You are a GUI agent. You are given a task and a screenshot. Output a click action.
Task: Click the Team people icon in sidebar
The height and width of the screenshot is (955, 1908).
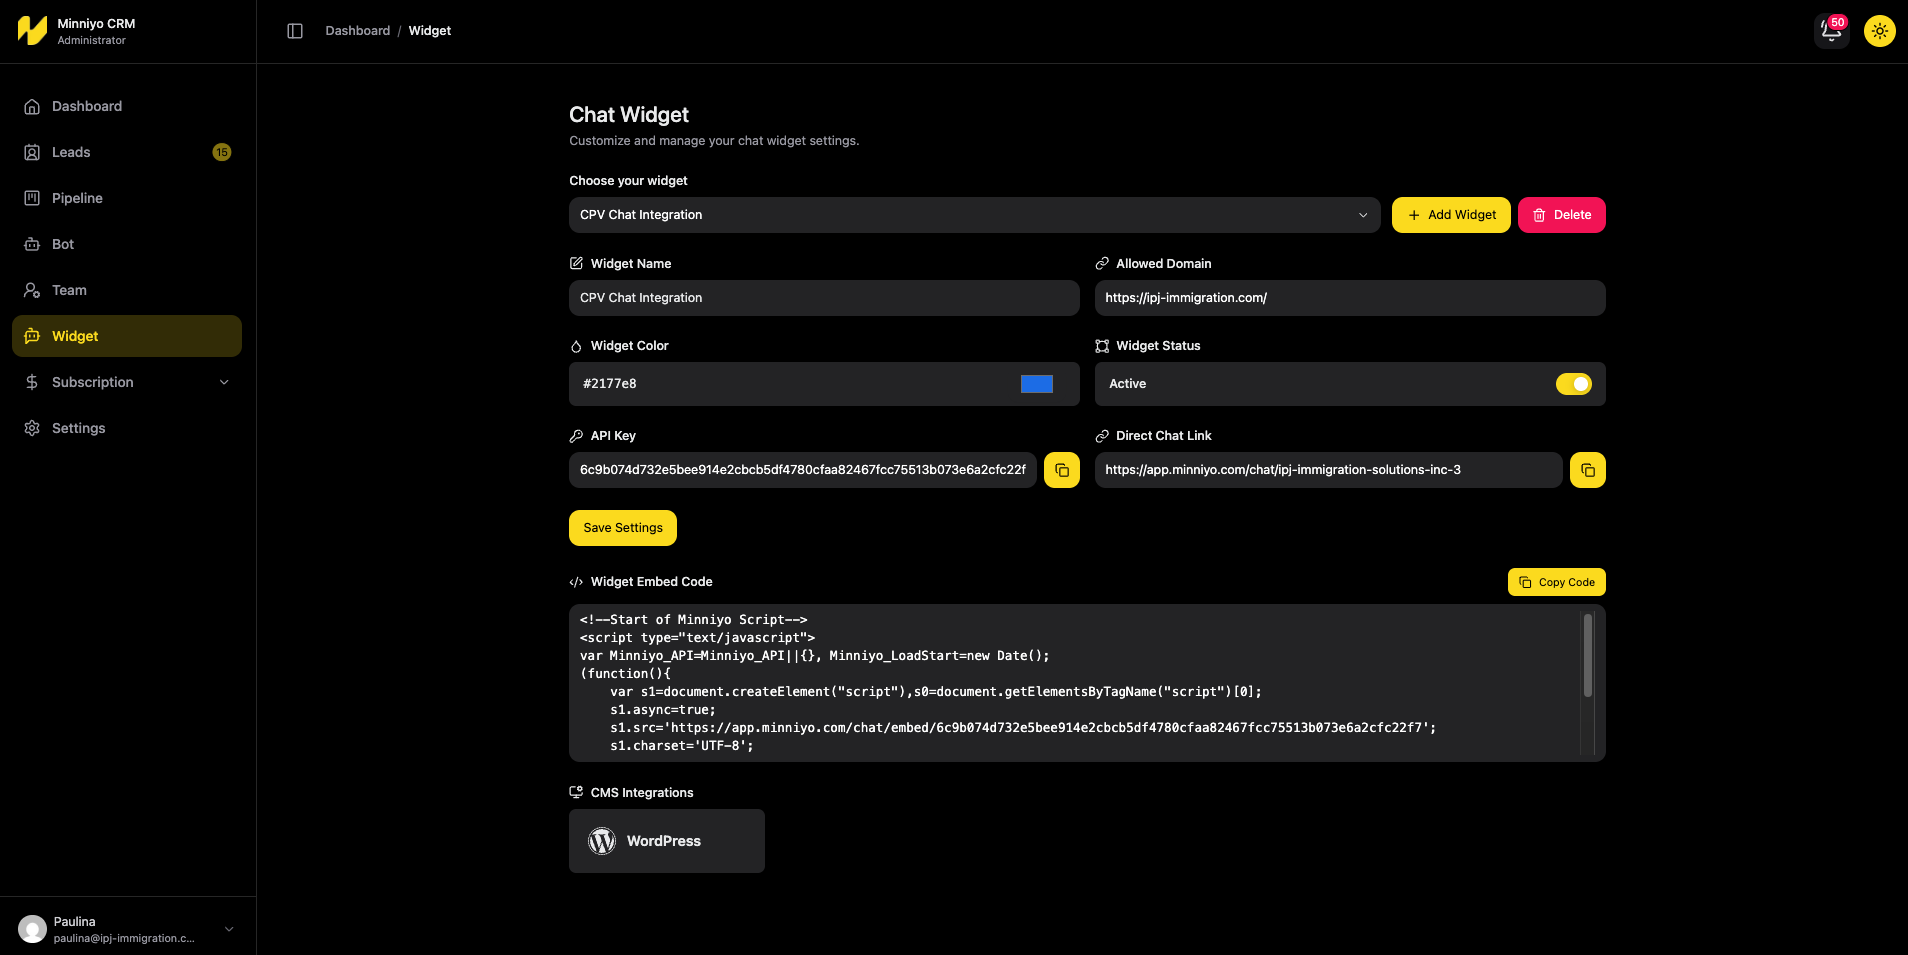[x=32, y=290]
